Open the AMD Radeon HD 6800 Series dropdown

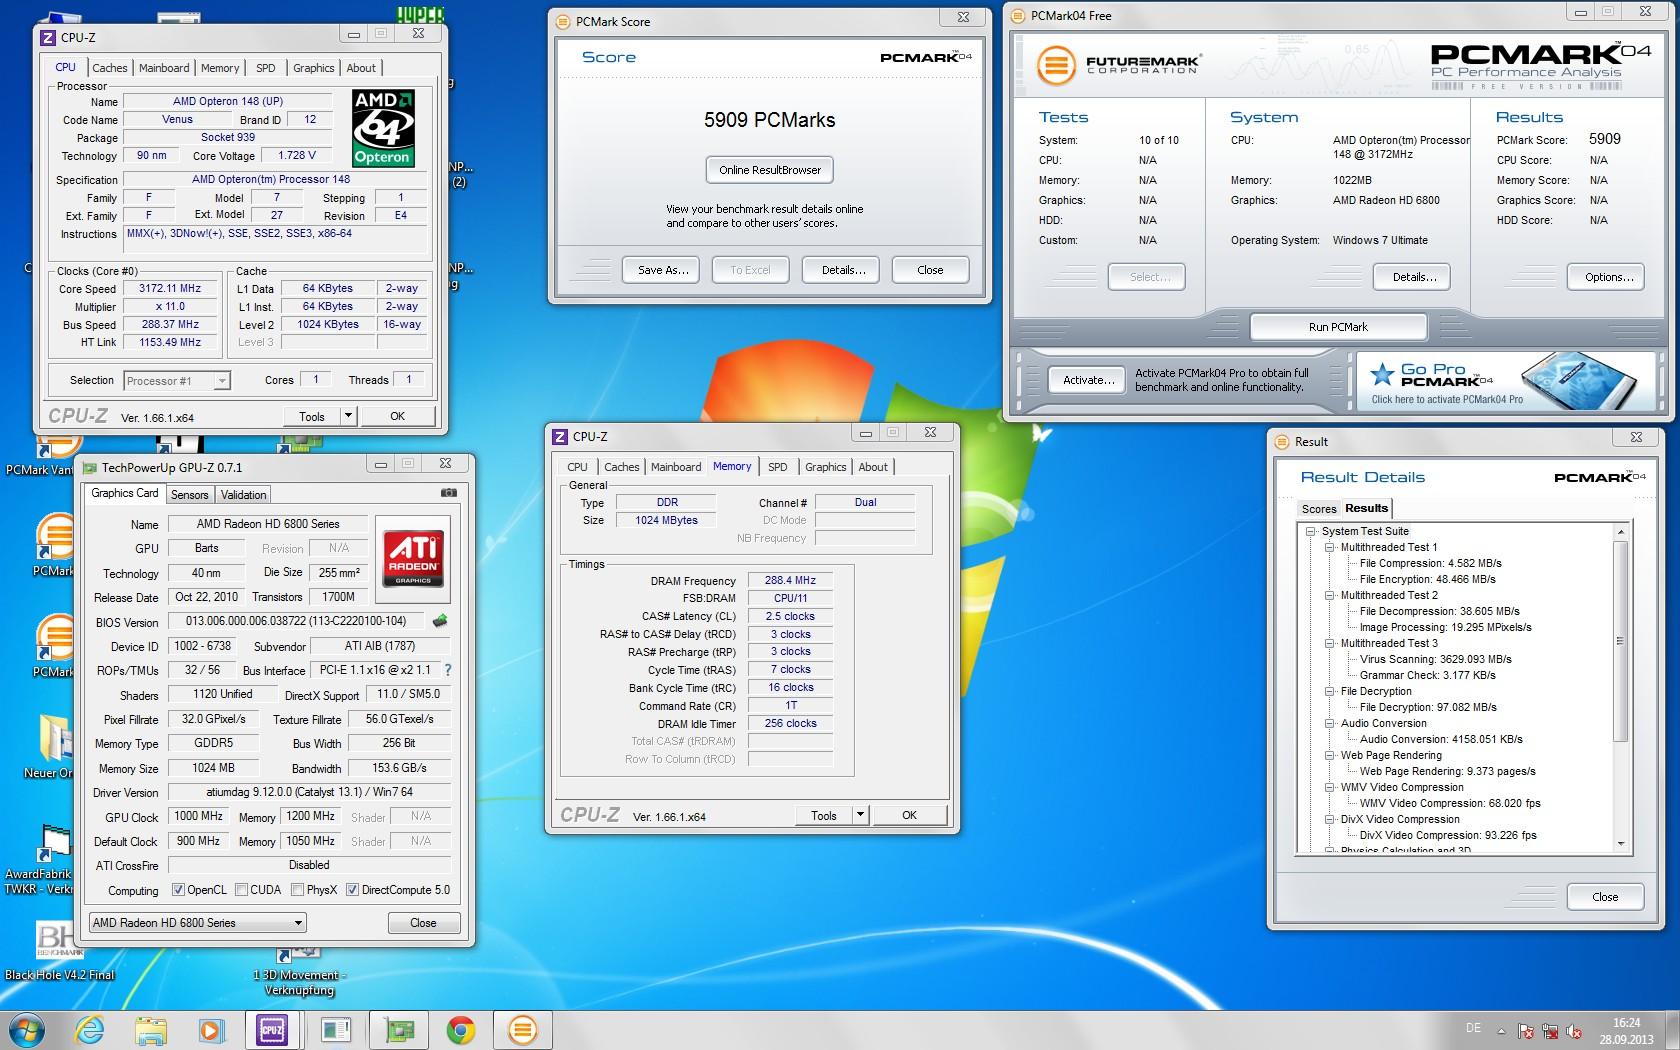tap(197, 923)
